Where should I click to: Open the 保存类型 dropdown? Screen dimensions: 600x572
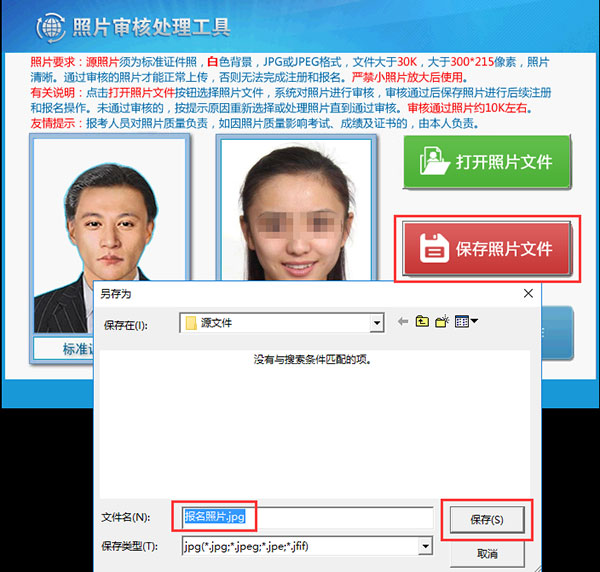point(426,546)
